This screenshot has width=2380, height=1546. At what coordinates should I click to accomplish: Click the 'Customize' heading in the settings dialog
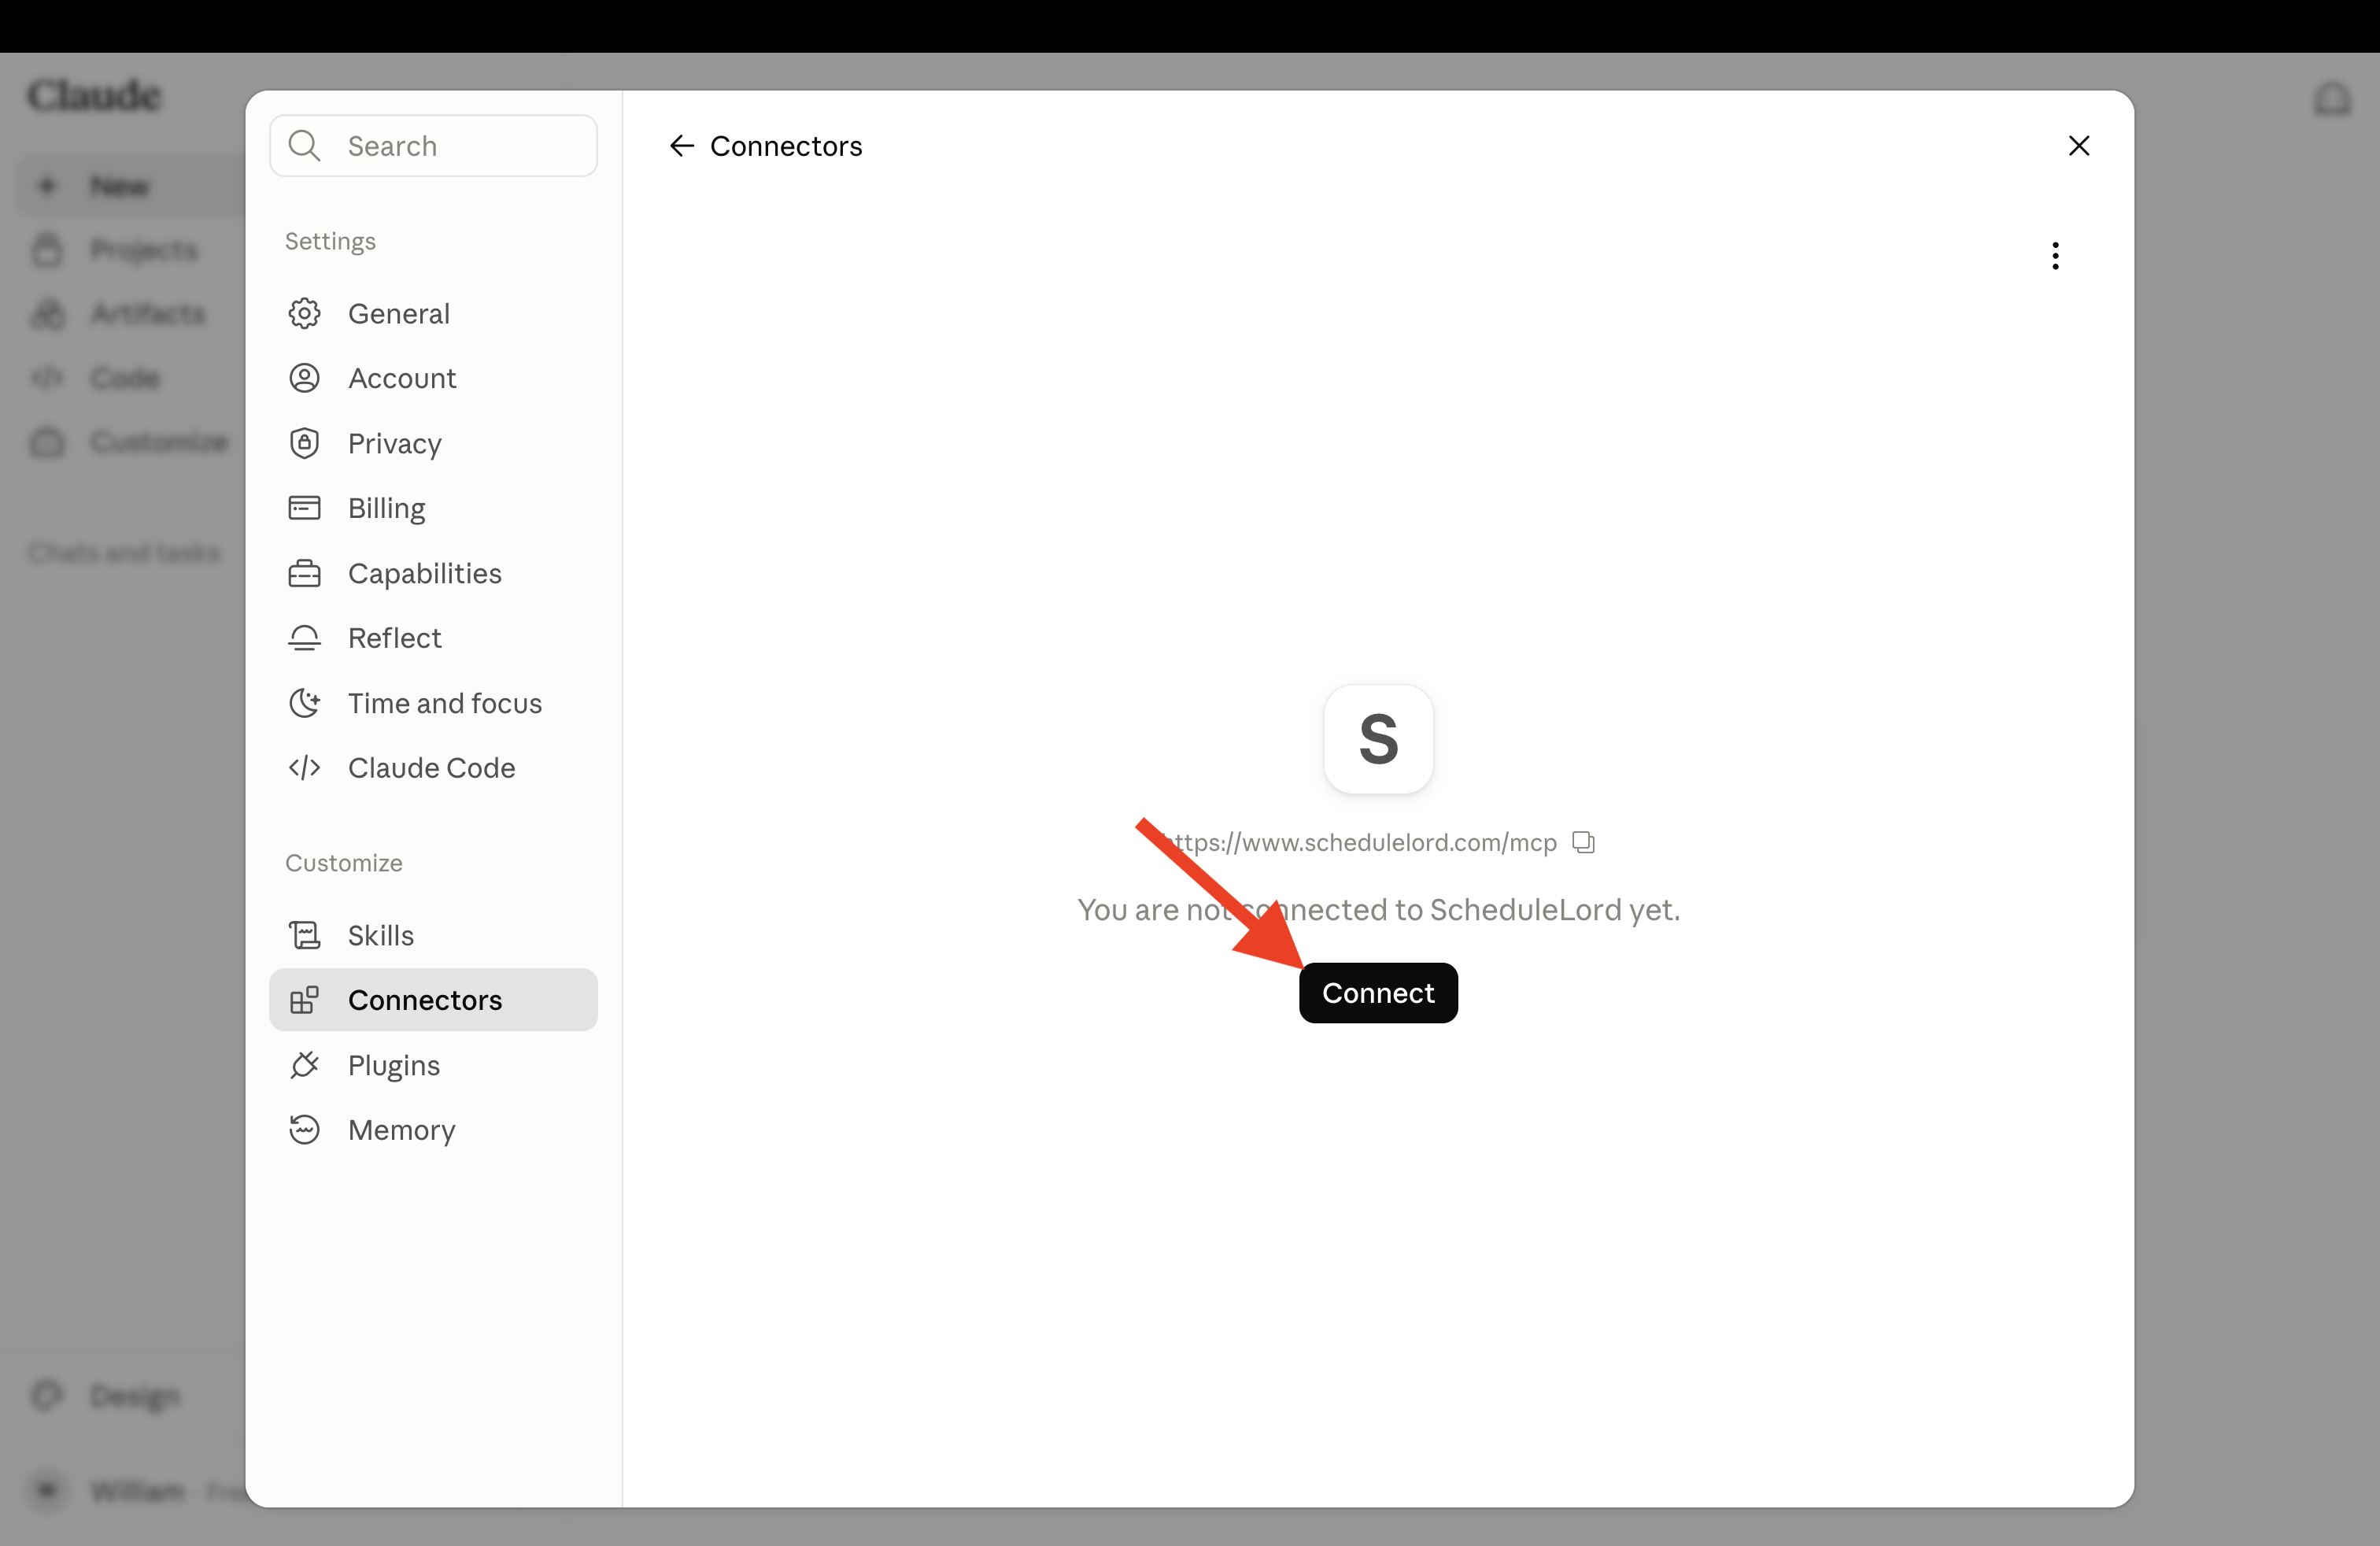point(344,863)
